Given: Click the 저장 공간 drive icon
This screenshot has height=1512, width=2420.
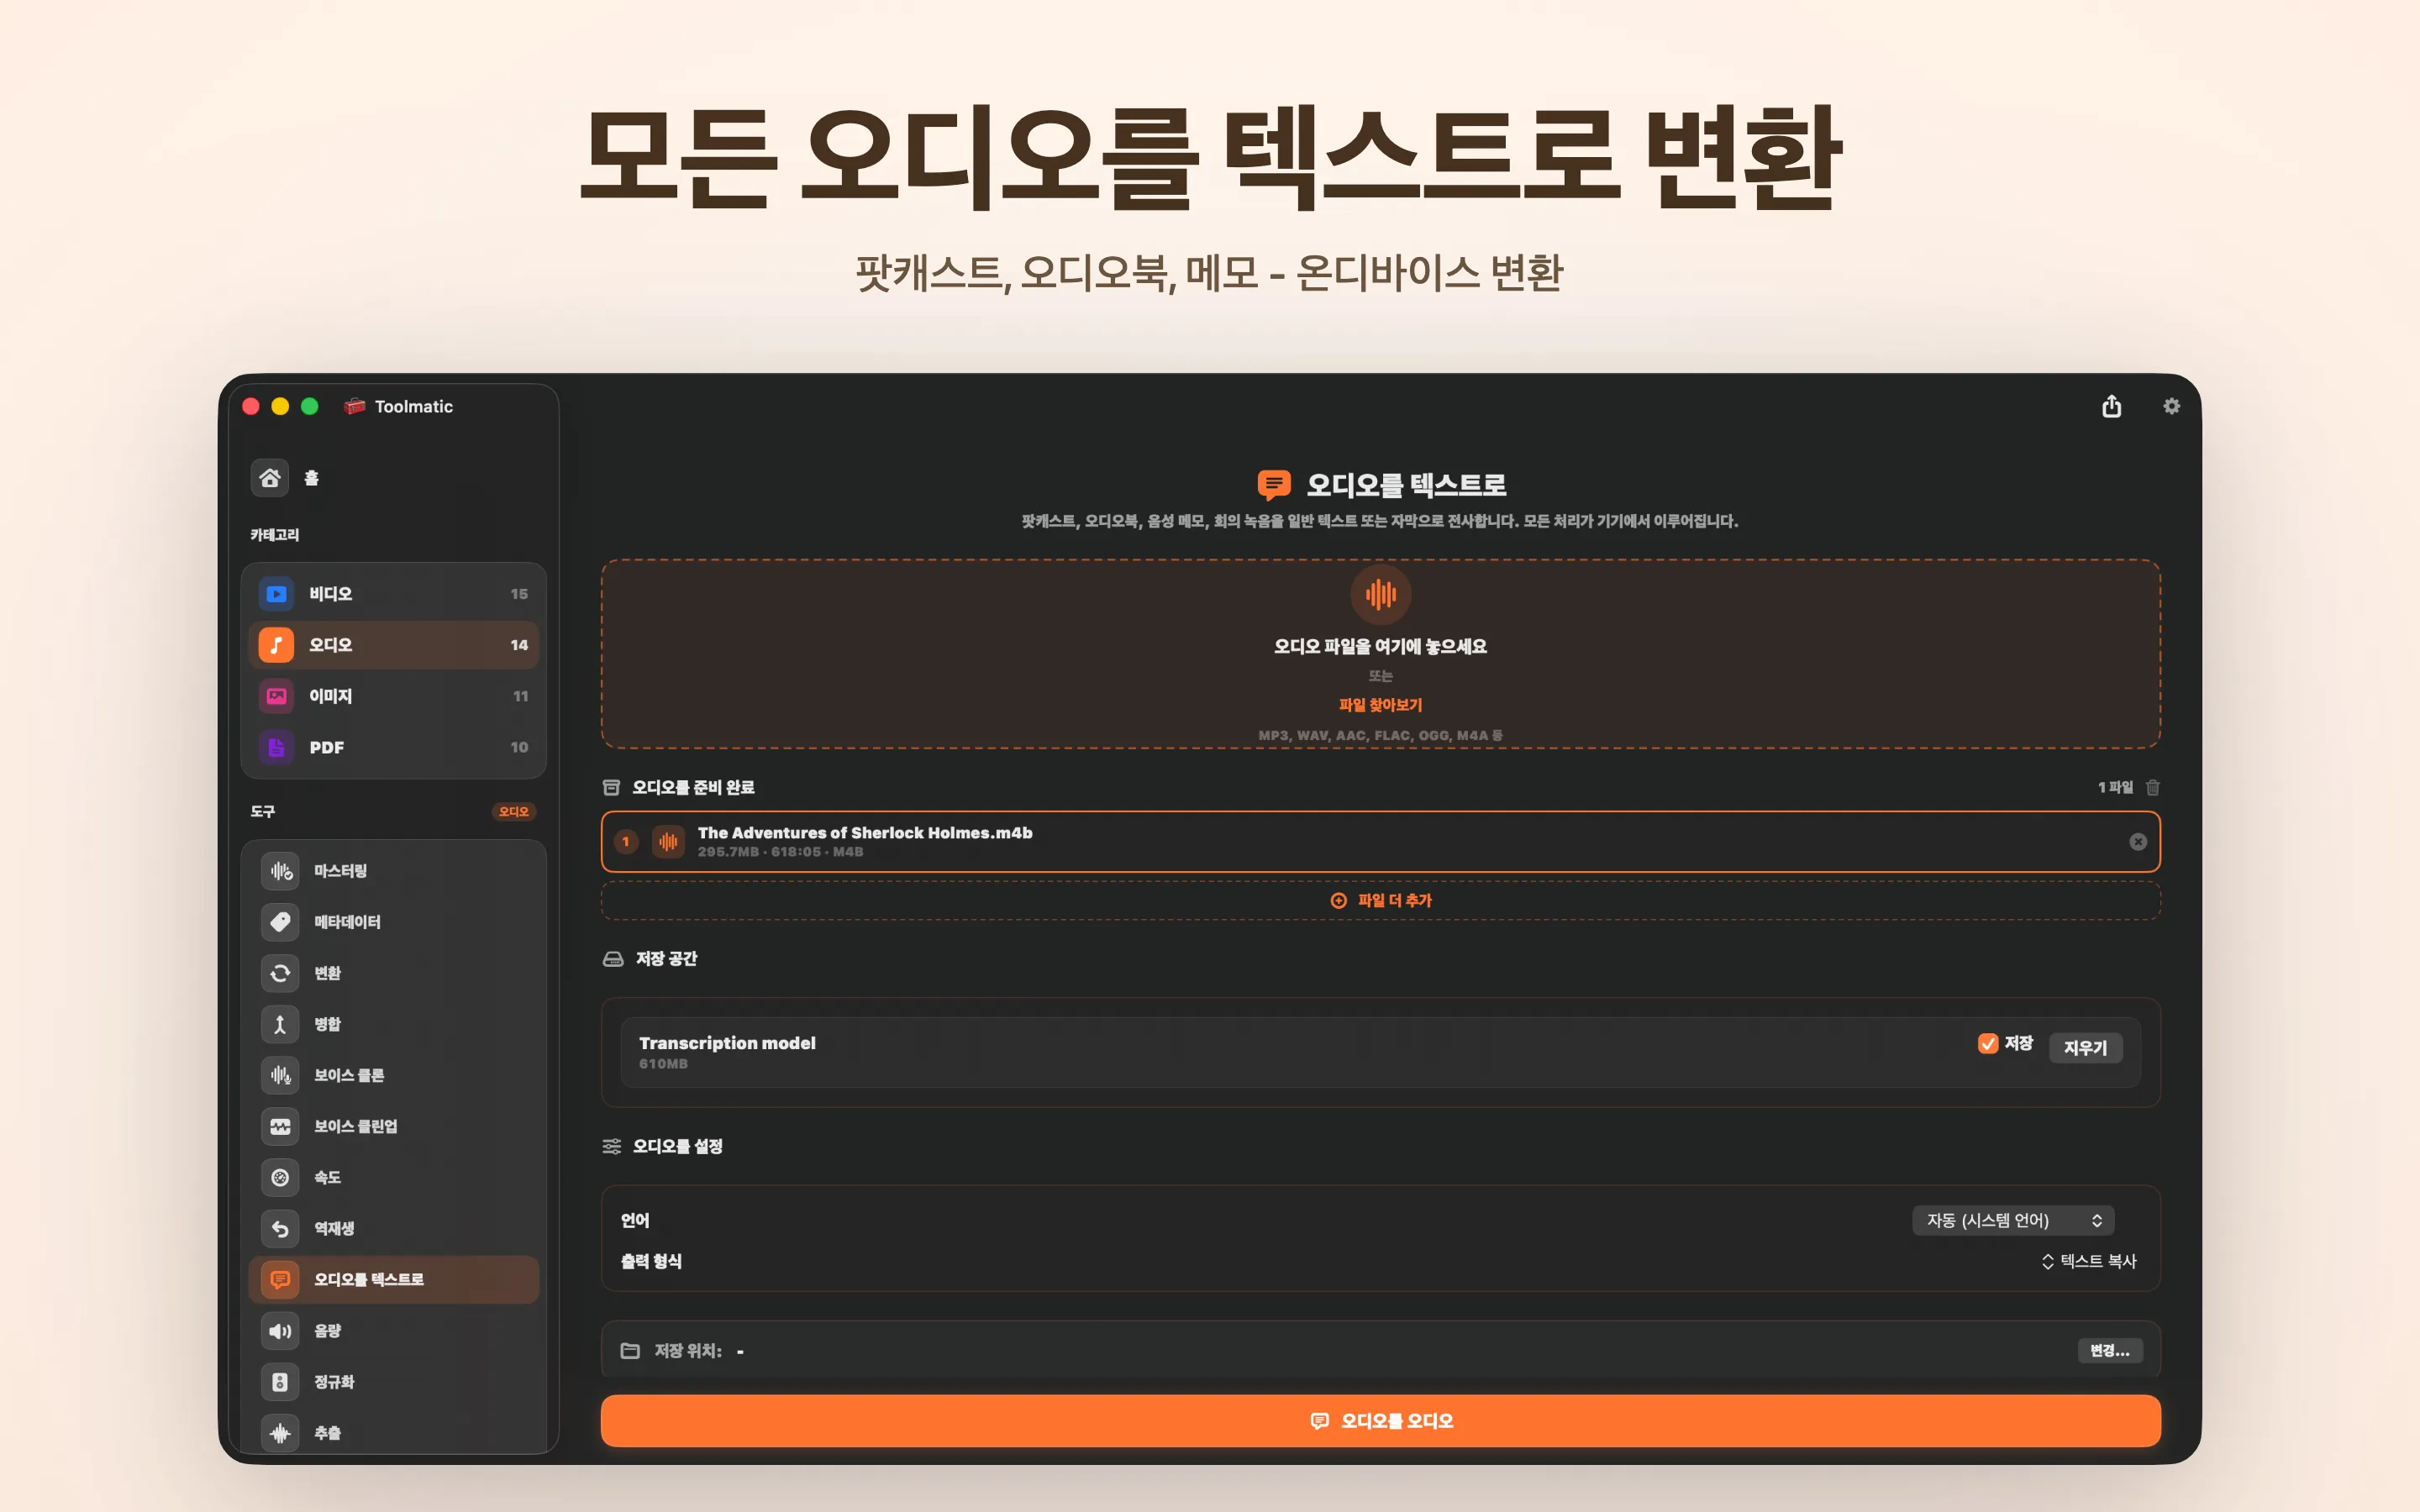Looking at the screenshot, I should (x=613, y=959).
